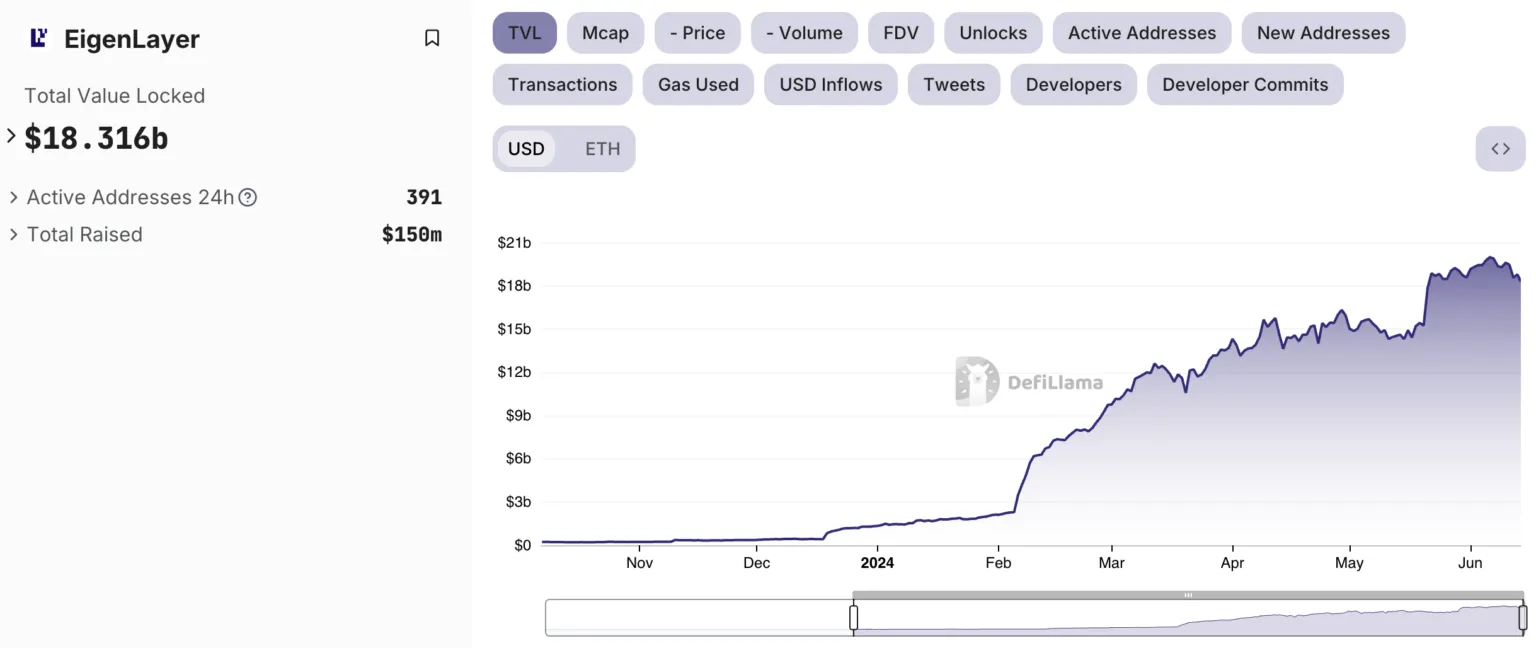Select the USD denomination tab

coord(526,149)
